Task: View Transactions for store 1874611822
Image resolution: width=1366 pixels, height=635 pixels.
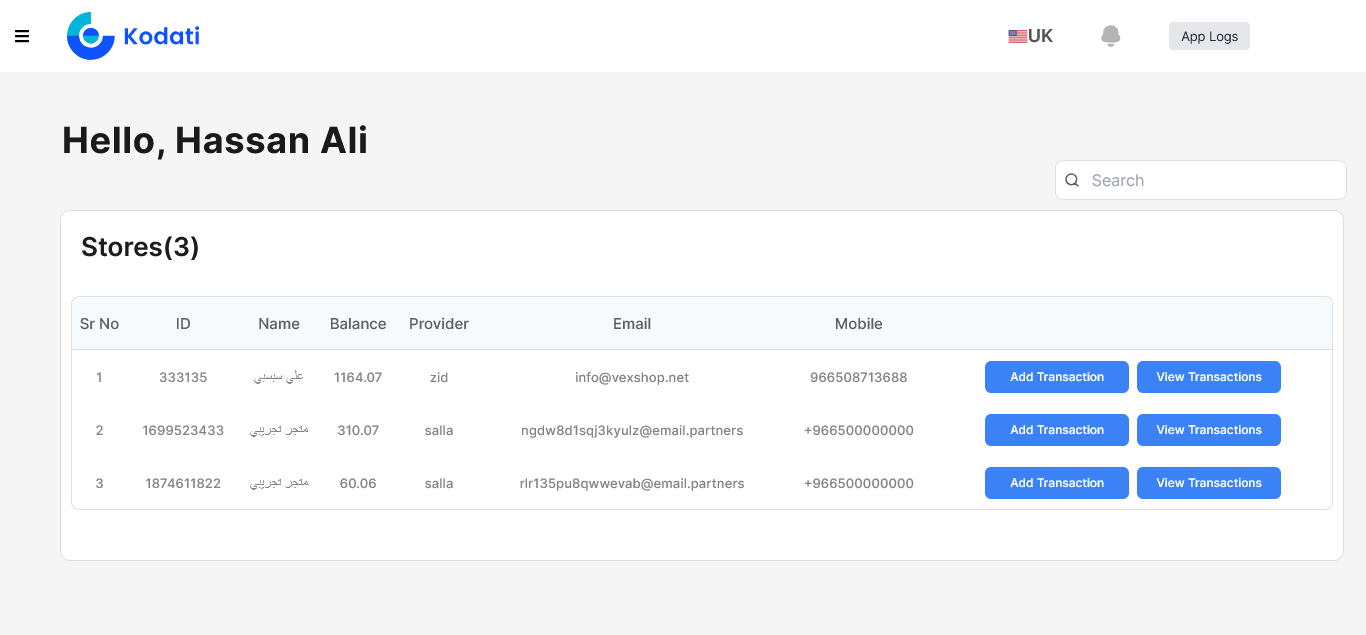Action: (x=1209, y=483)
